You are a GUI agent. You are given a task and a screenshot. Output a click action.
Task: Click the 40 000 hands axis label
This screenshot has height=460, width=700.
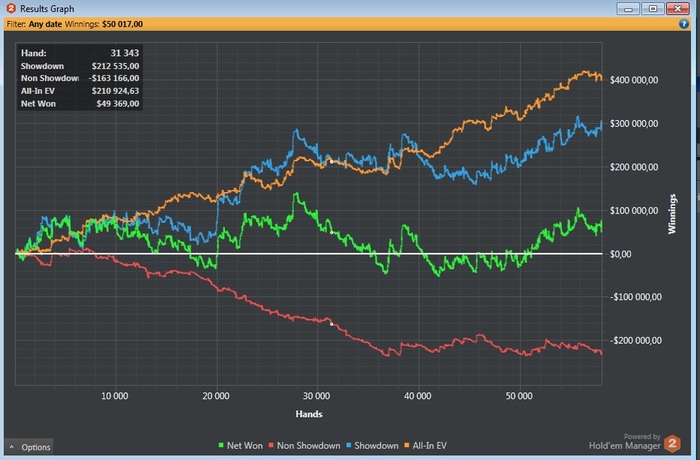[418, 396]
